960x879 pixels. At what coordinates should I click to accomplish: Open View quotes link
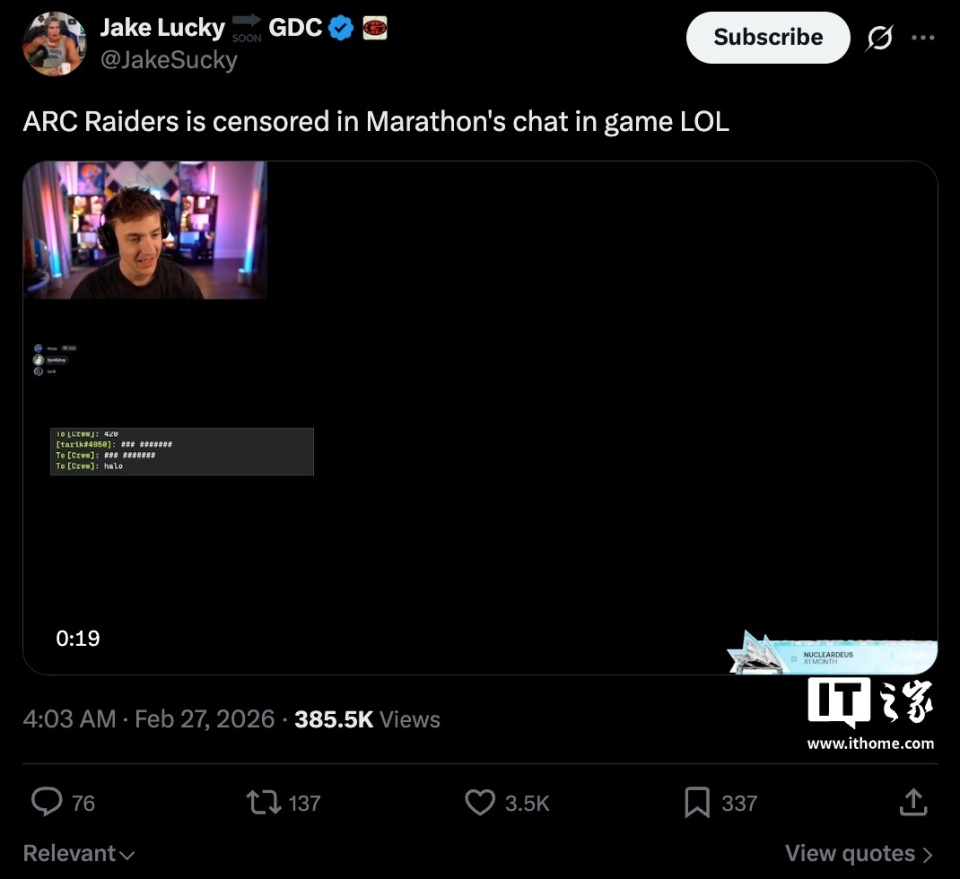(859, 853)
